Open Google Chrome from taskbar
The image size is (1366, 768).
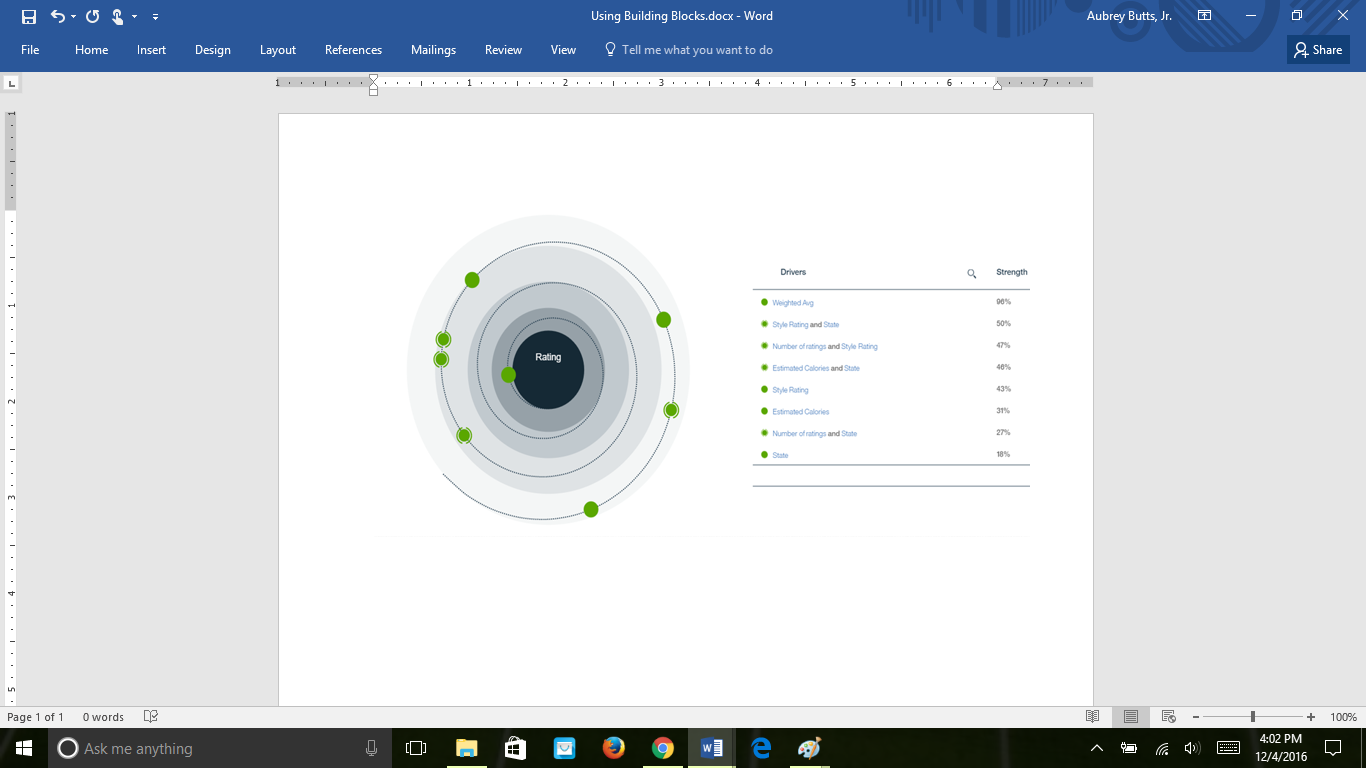point(662,748)
